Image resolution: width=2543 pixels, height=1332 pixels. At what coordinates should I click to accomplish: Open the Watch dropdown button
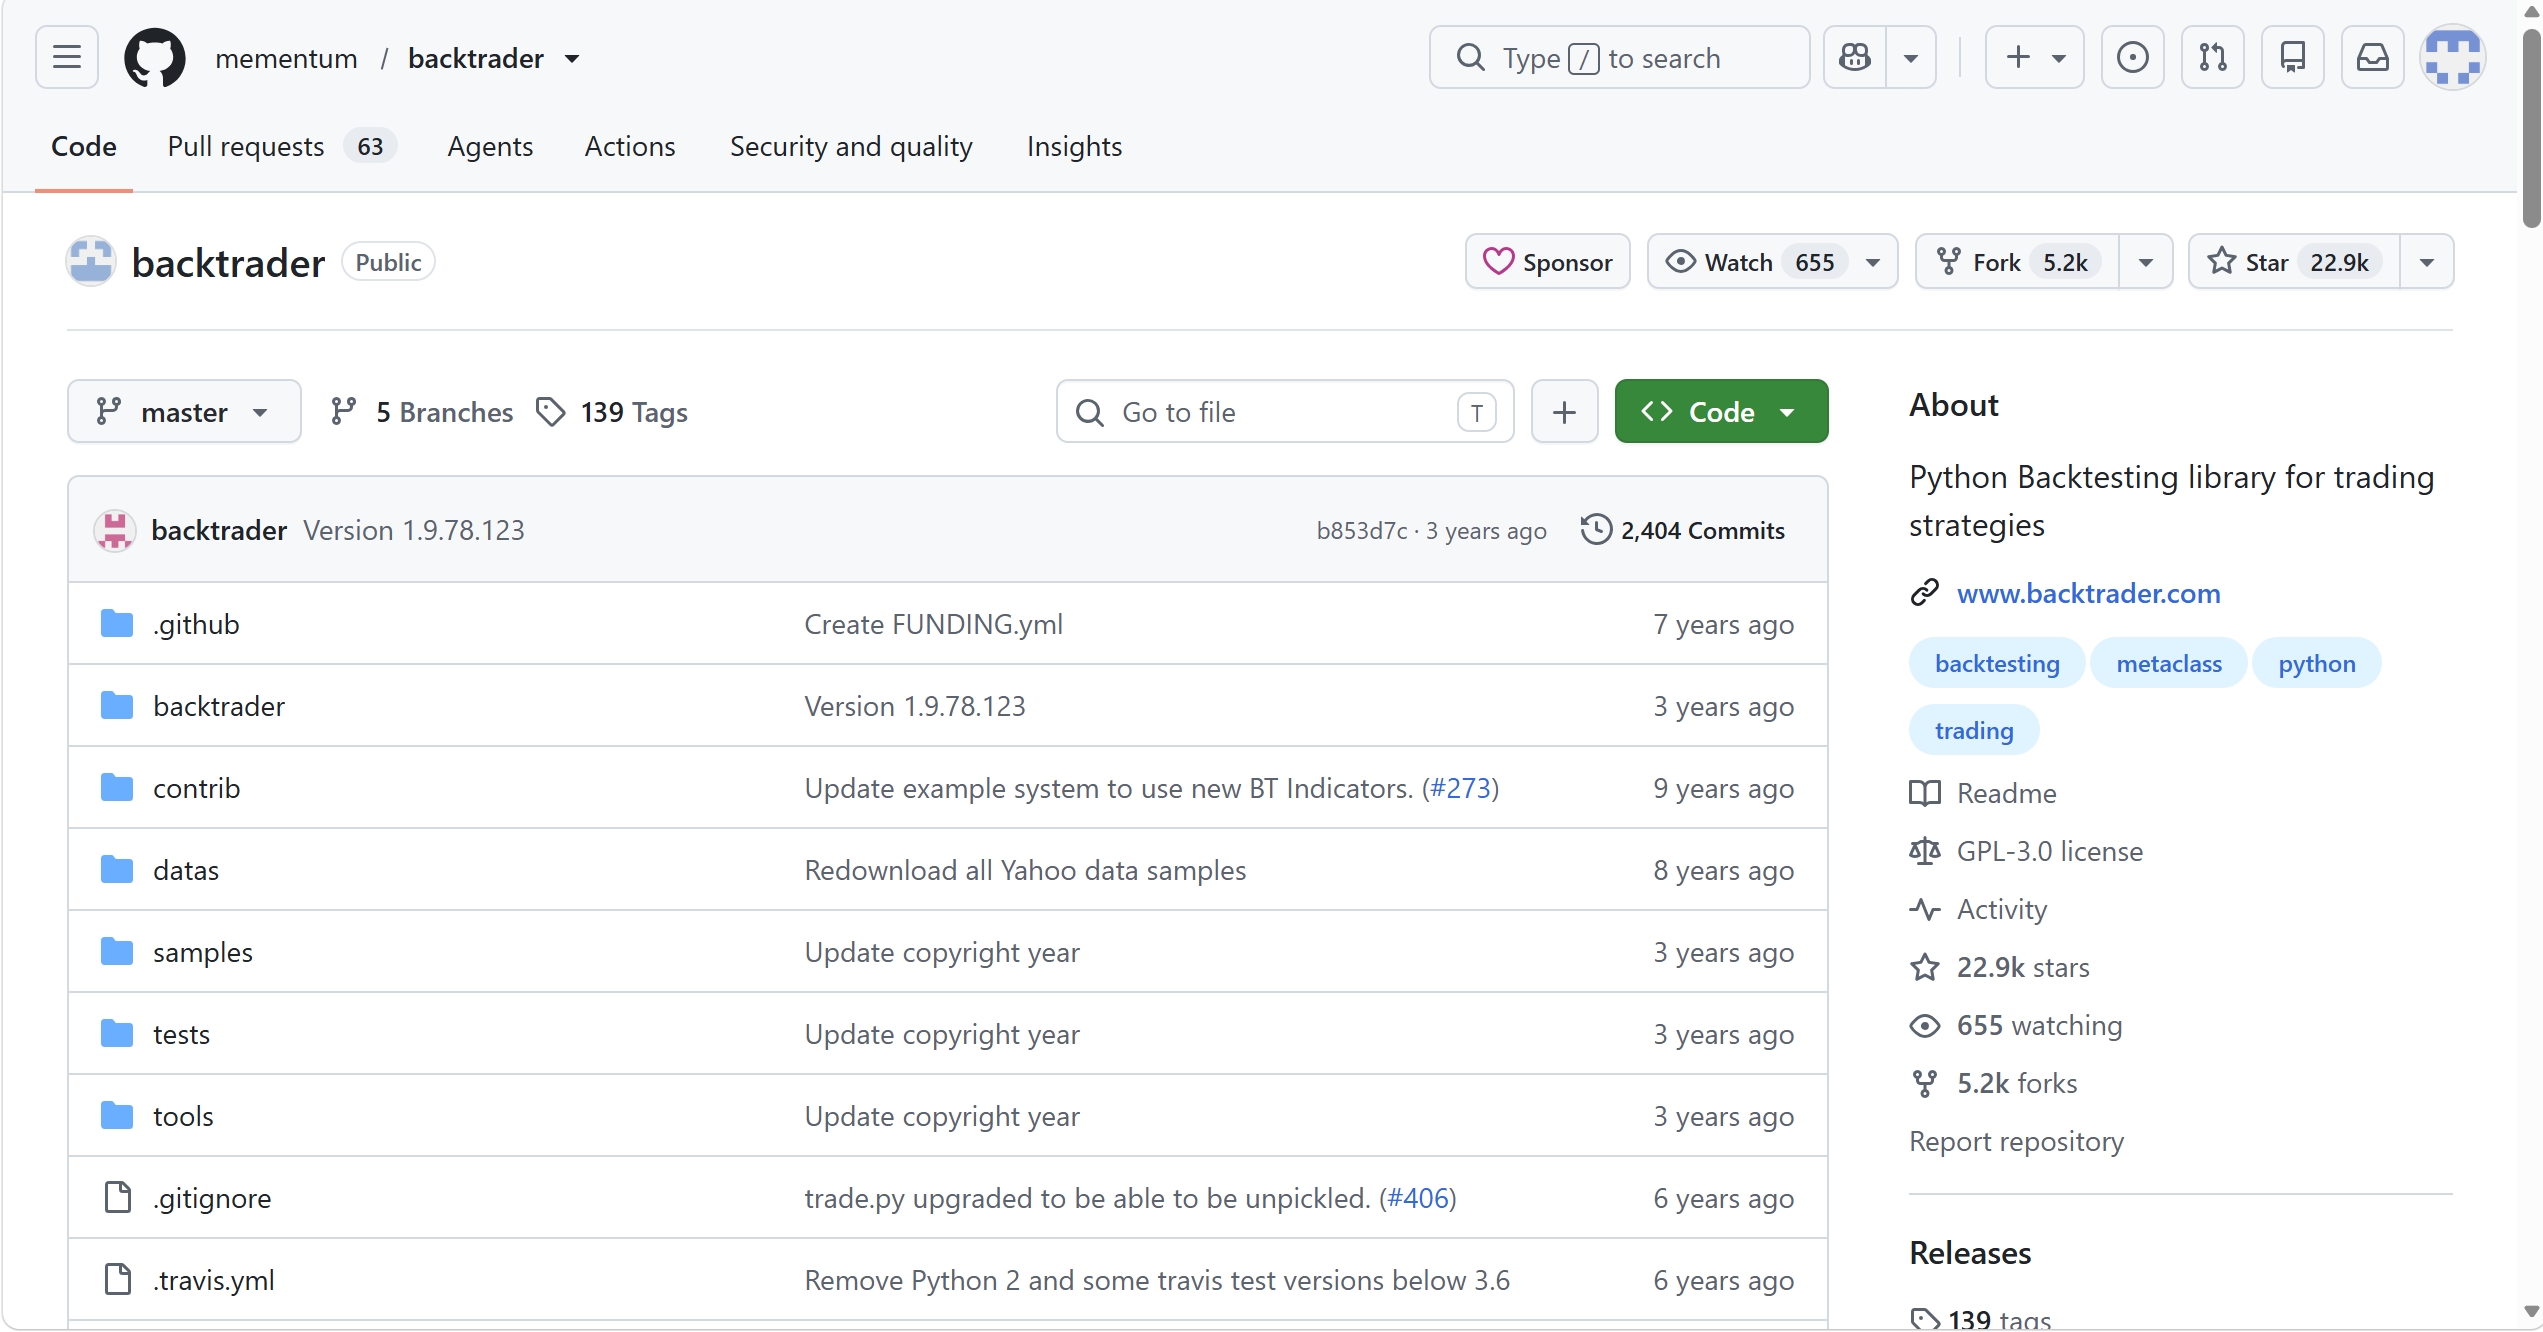click(1772, 262)
